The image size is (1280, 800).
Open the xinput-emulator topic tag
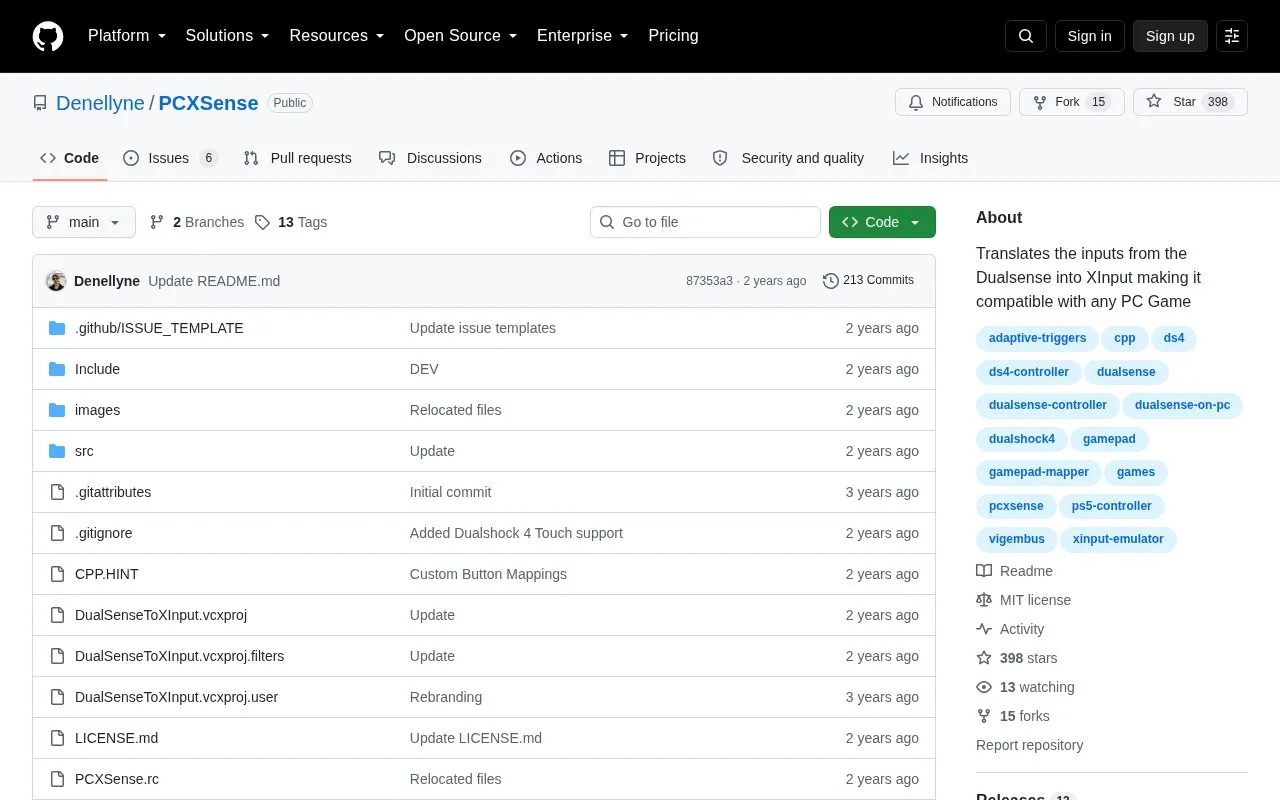(1118, 539)
